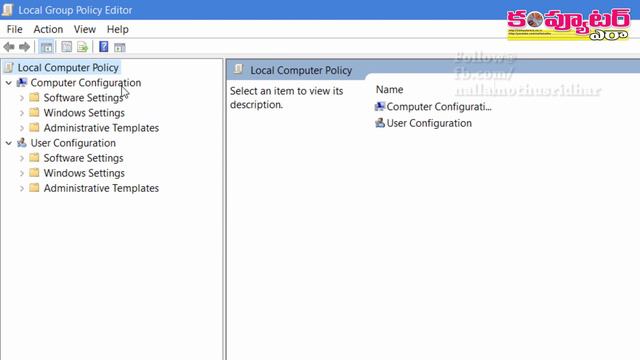Click the Computer Configuration icon in tree

[x=22, y=82]
